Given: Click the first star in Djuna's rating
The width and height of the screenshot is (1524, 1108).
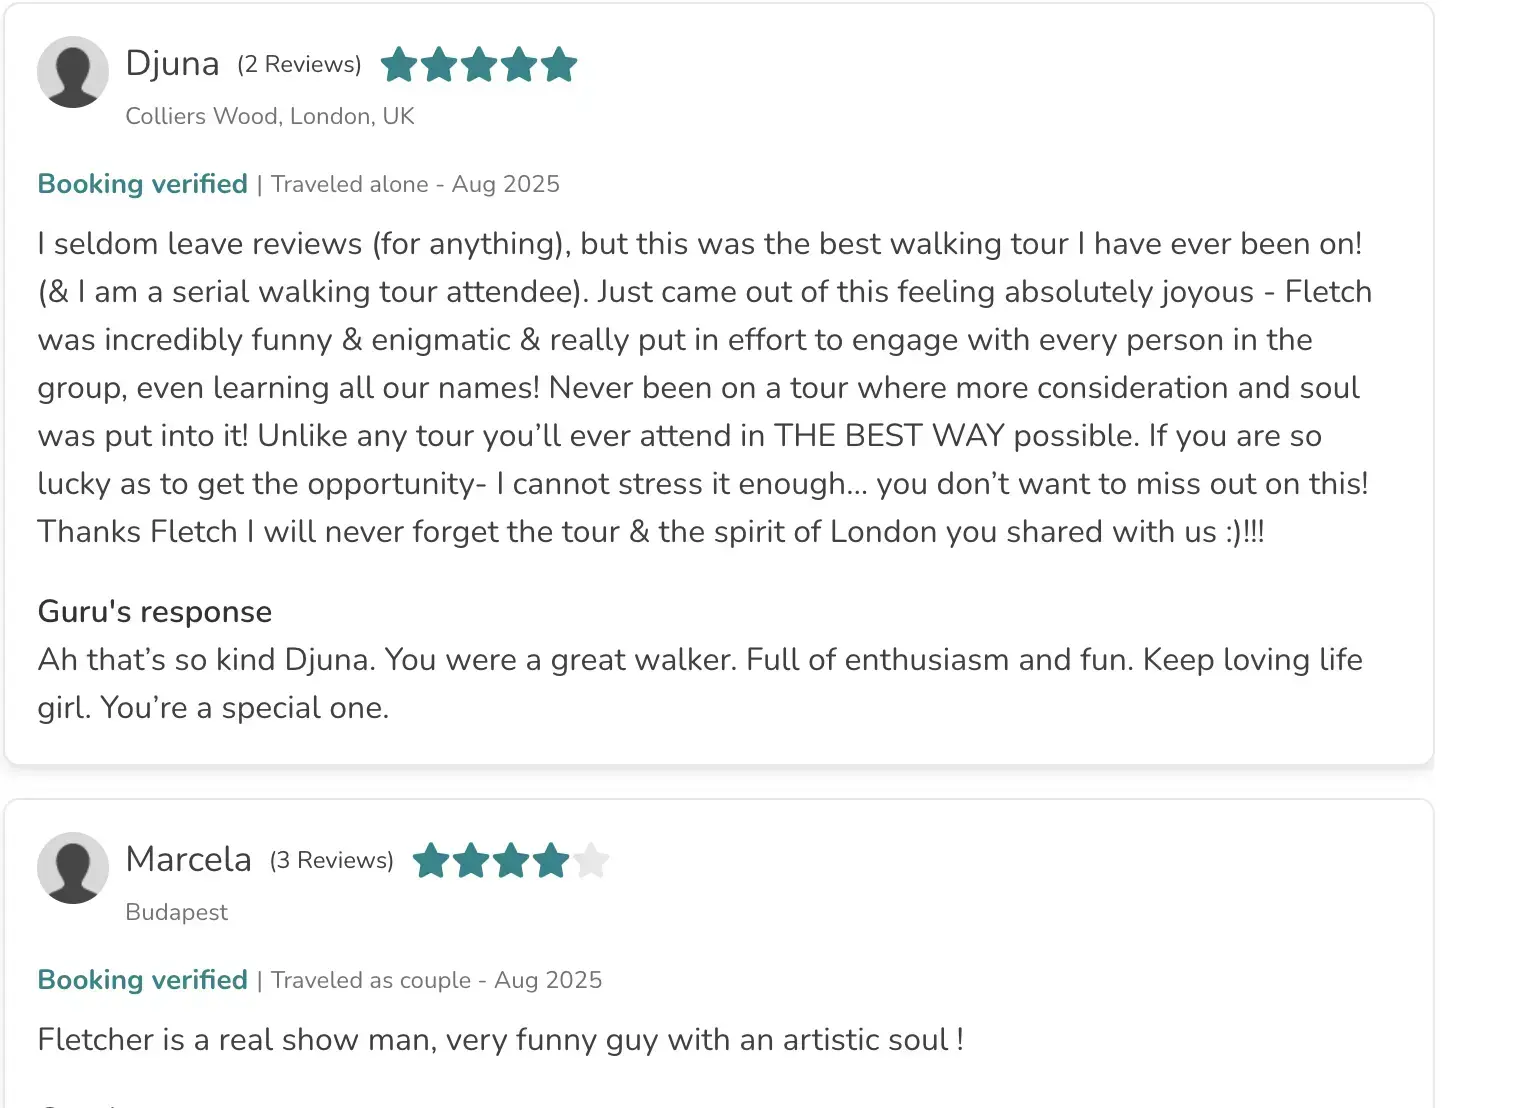Looking at the screenshot, I should tap(399, 65).
